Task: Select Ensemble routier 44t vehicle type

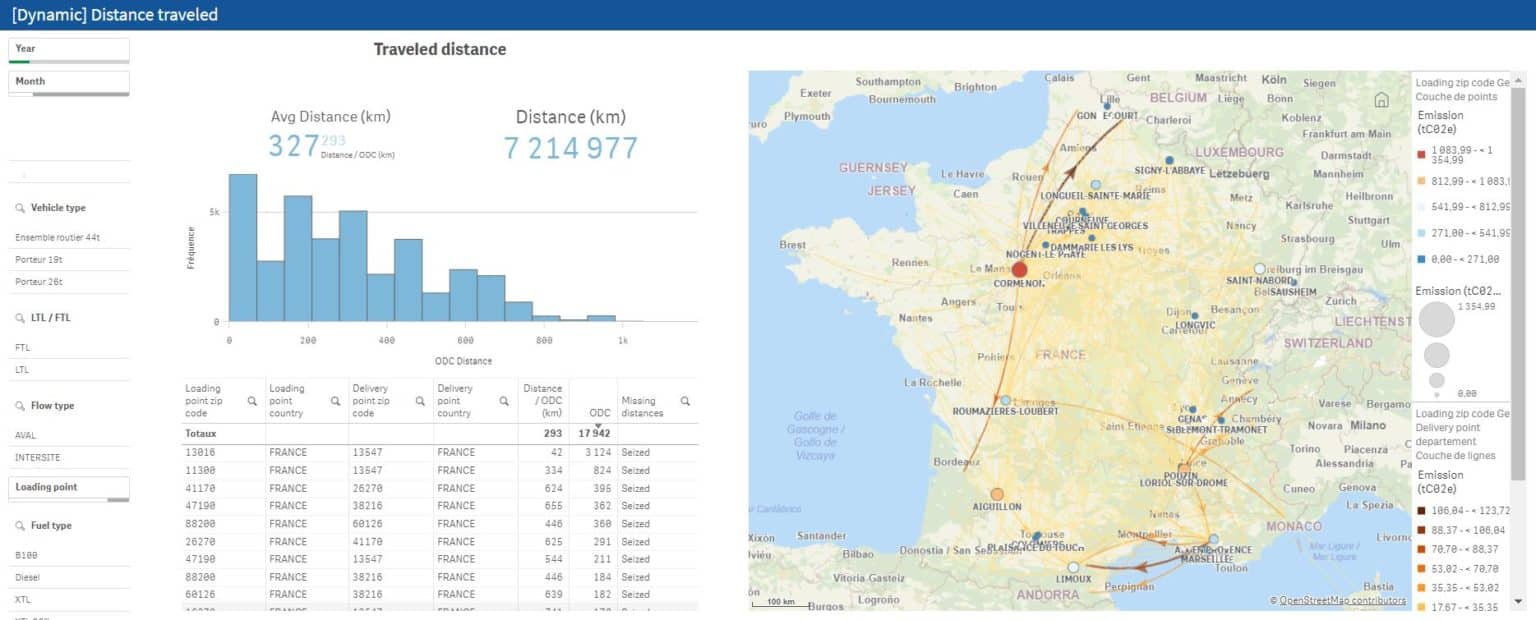Action: [58, 238]
